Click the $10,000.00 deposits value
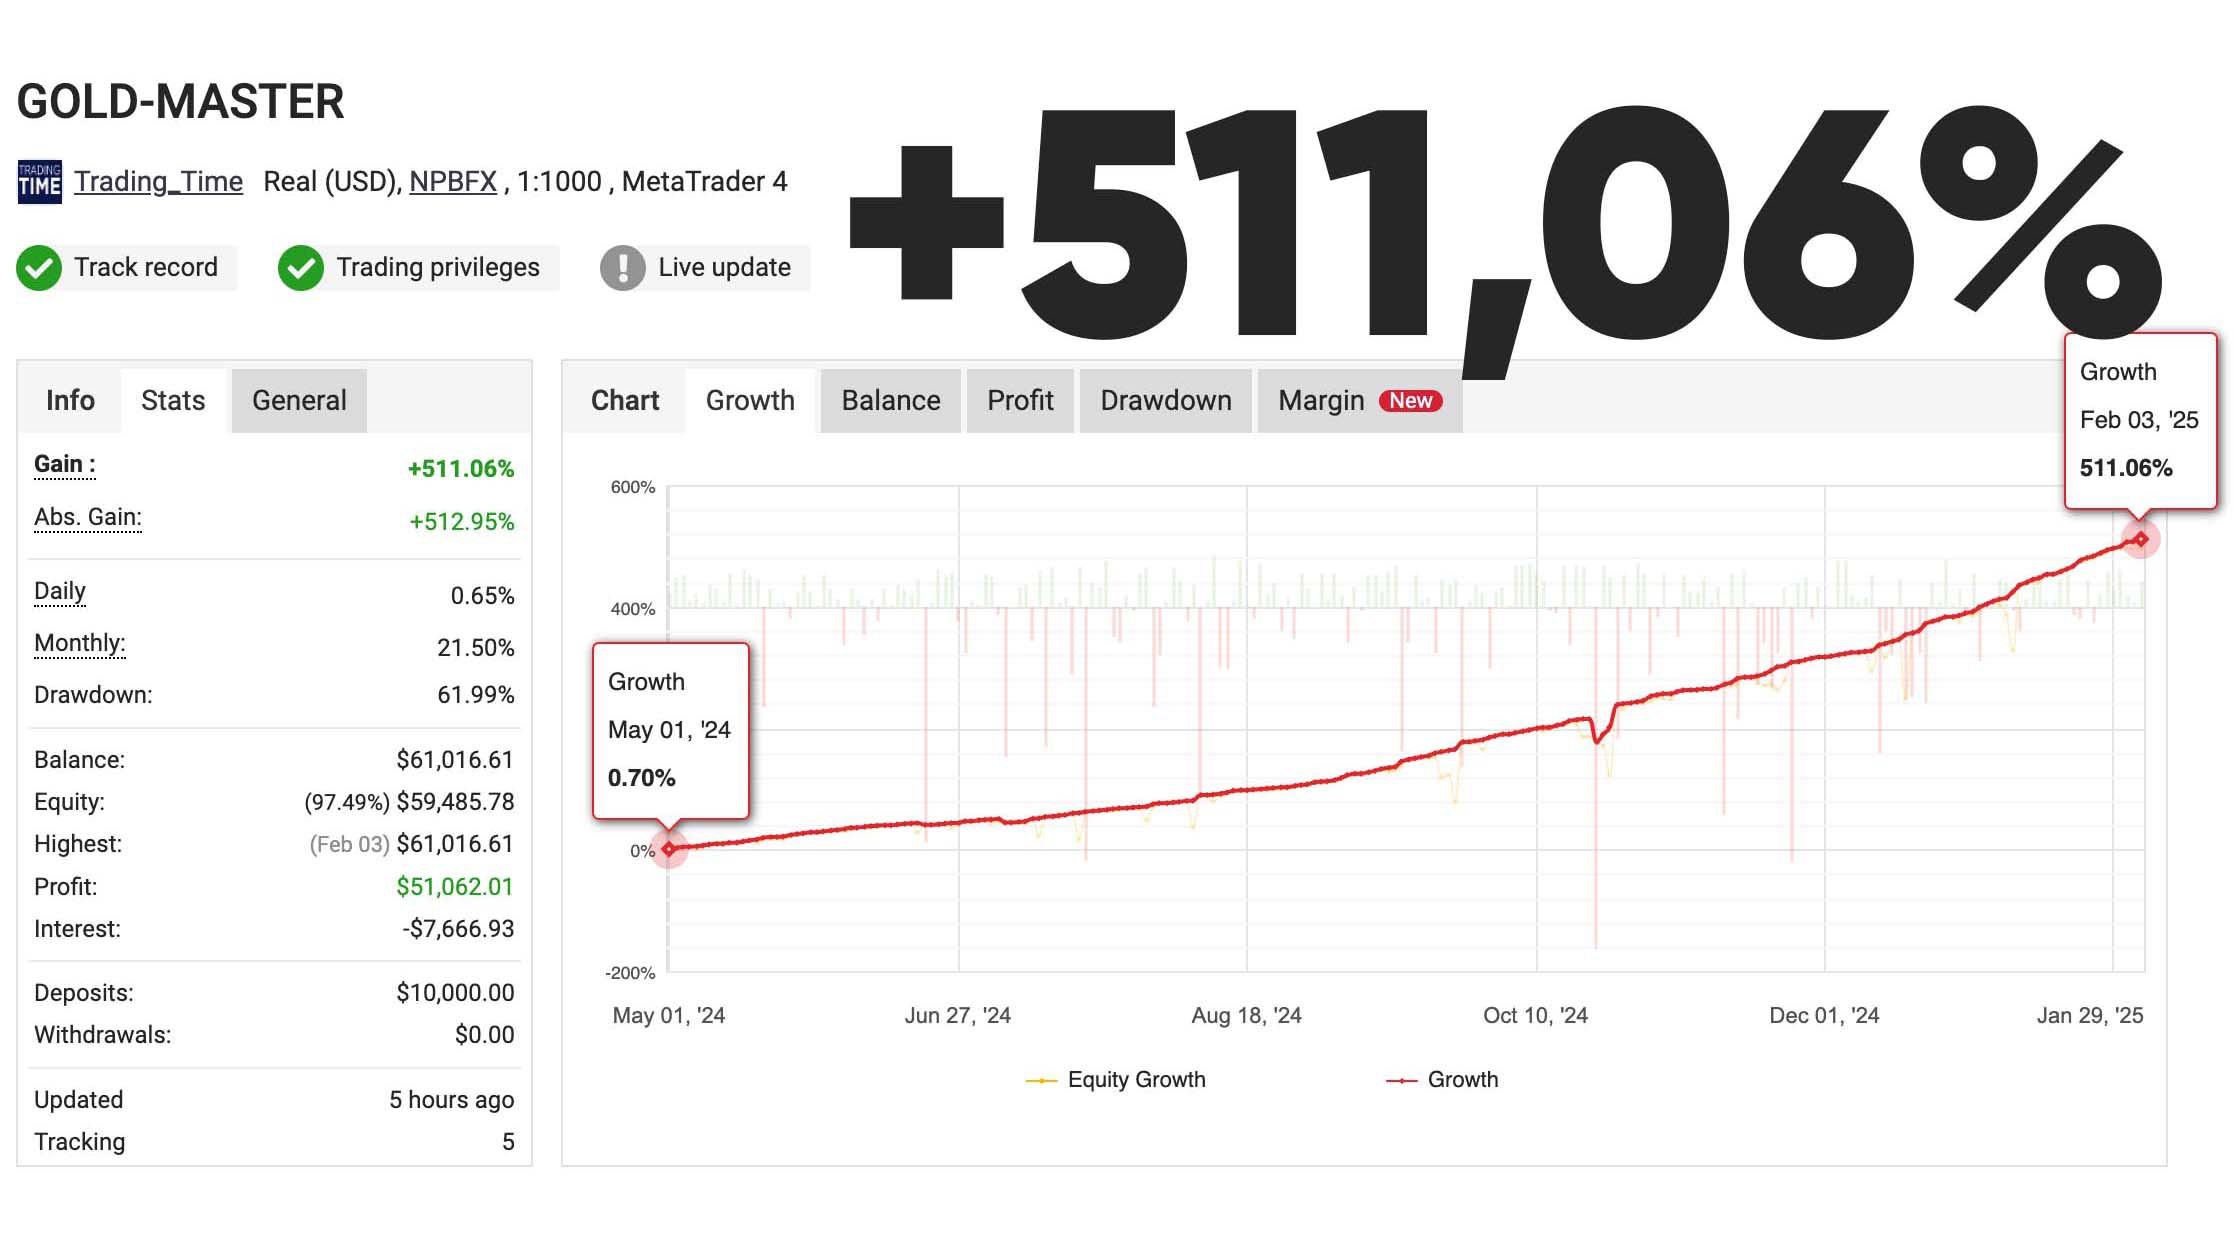Viewport: 2234px width, 1256px height. tap(455, 993)
